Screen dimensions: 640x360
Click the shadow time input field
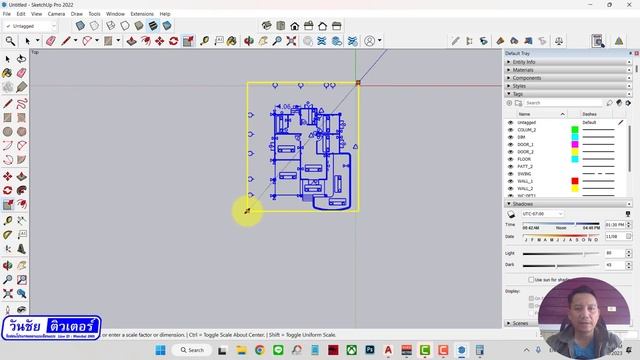[615, 225]
